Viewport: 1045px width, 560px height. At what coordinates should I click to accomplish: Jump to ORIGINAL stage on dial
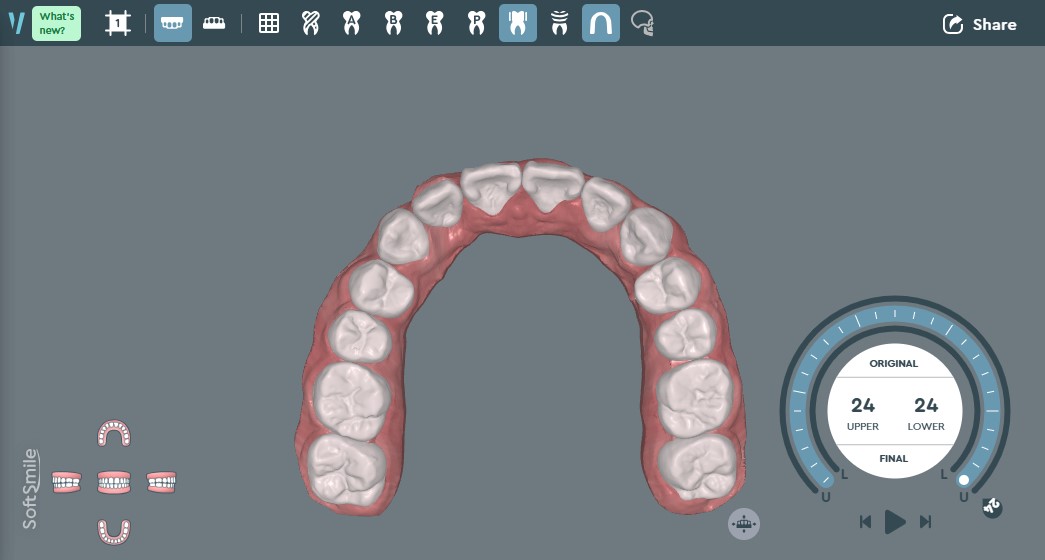click(x=894, y=364)
